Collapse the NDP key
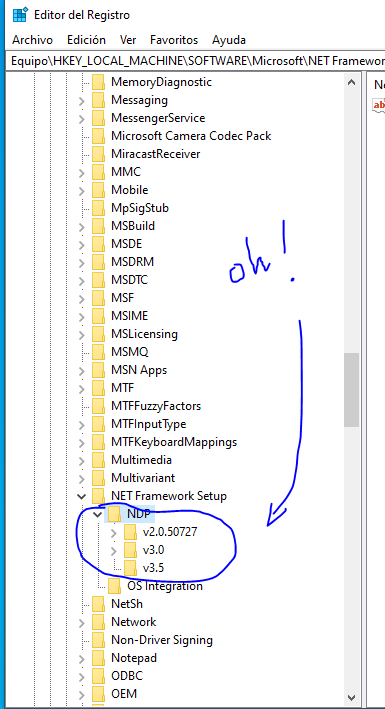The width and height of the screenshot is (385, 709). tap(97, 514)
